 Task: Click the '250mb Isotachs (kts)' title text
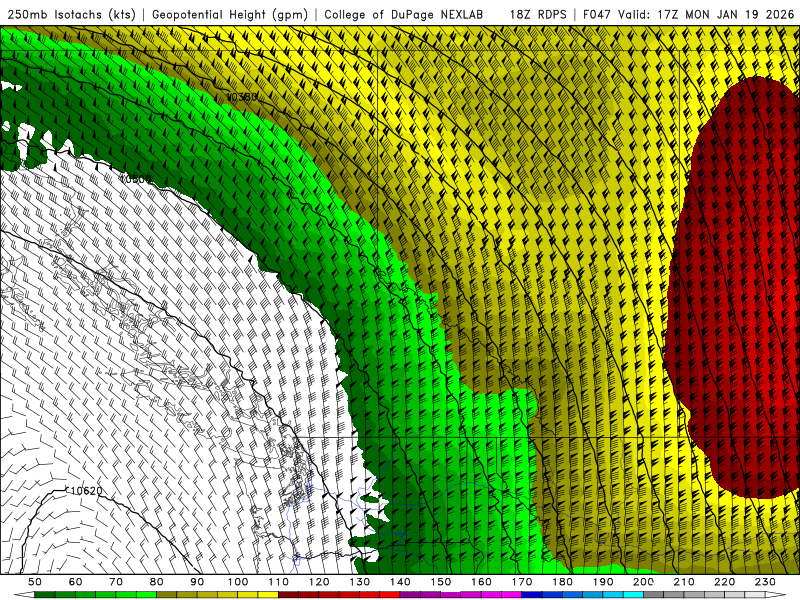(71, 14)
